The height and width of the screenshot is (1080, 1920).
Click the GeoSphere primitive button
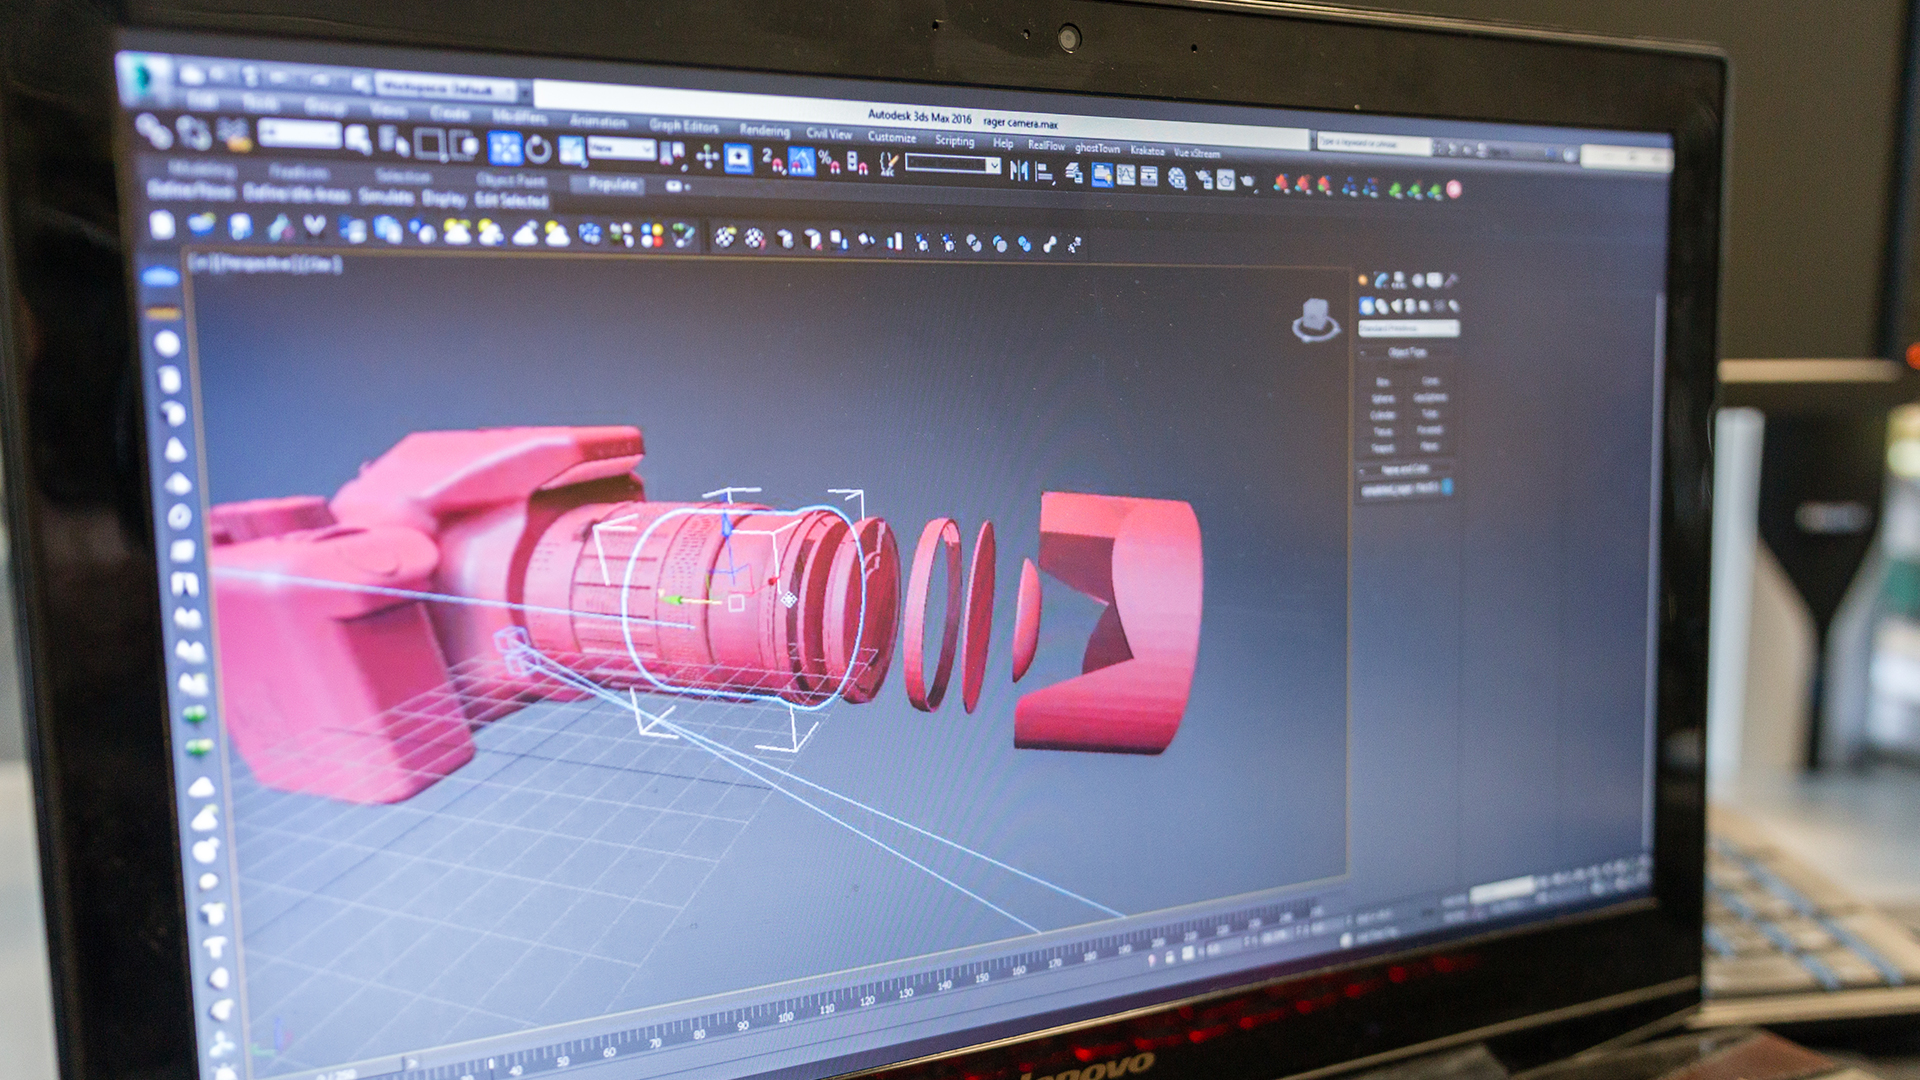coord(1429,398)
